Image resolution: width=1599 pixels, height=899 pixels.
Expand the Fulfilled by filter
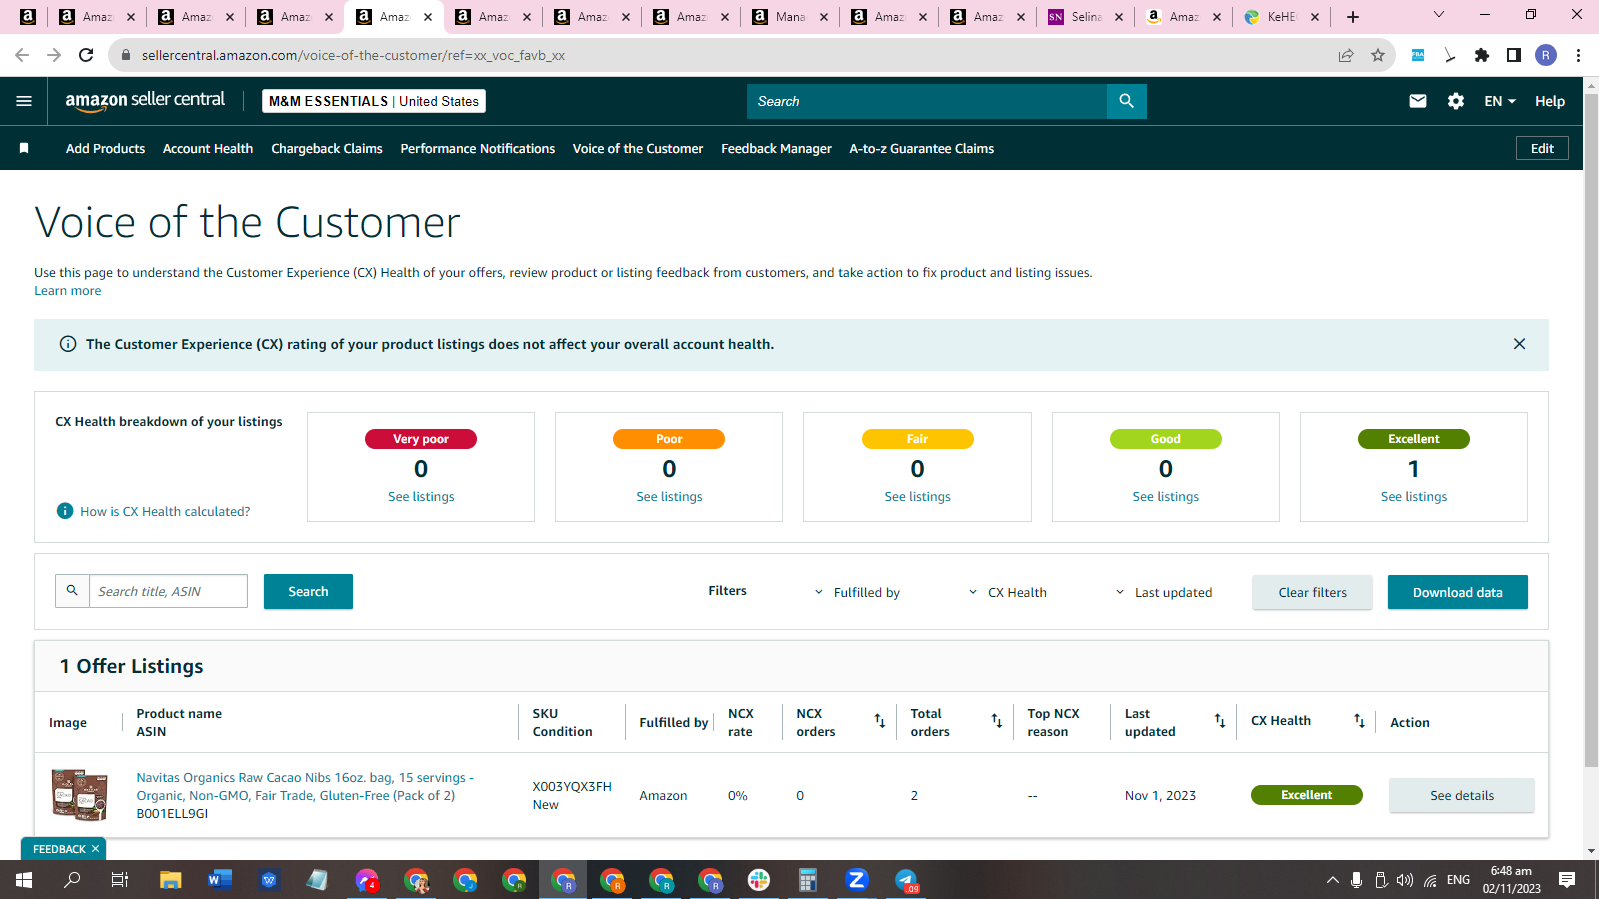point(857,592)
